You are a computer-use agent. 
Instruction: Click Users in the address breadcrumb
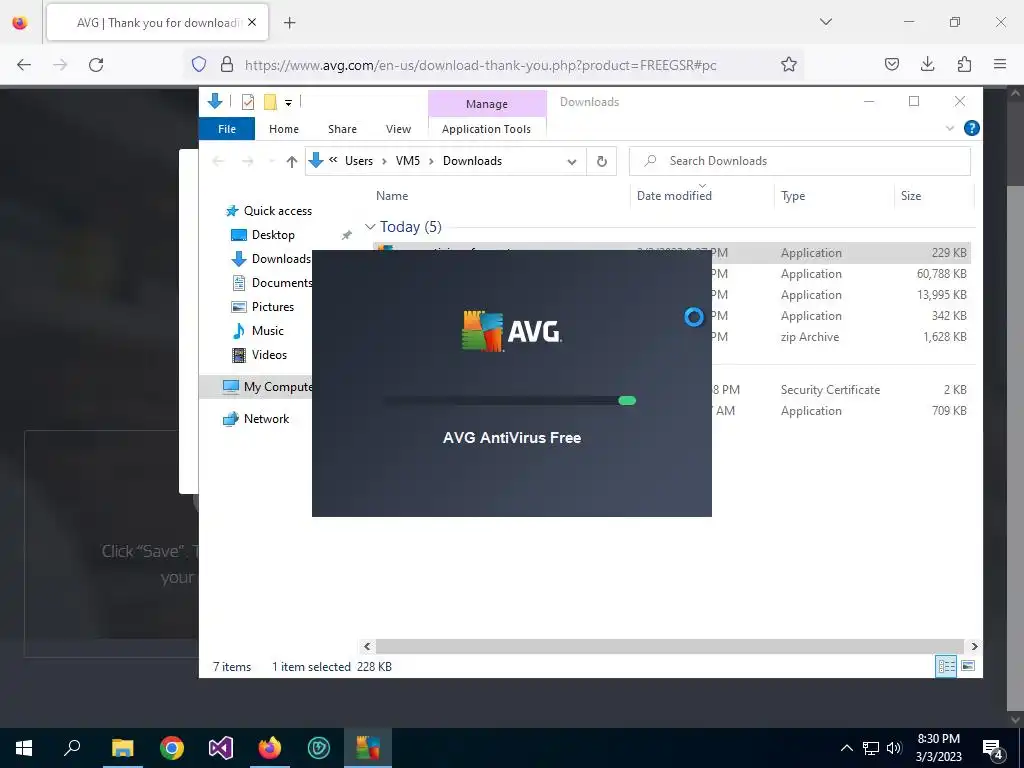pos(359,161)
